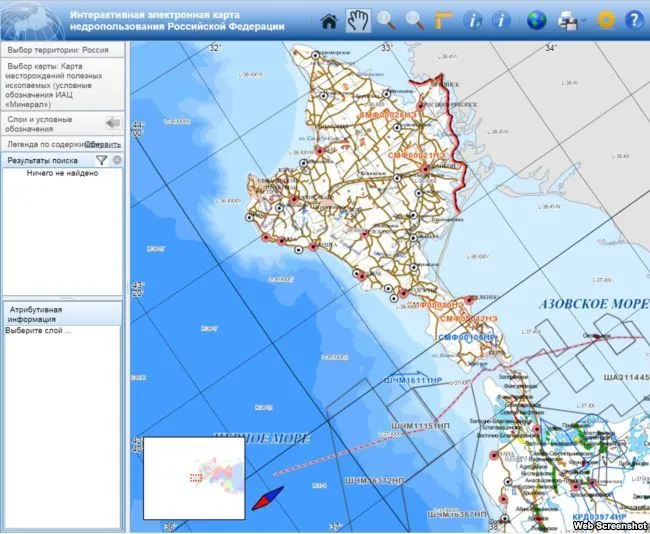Open help with the question mark icon
Viewport: 650px width, 534px height.
pos(634,19)
